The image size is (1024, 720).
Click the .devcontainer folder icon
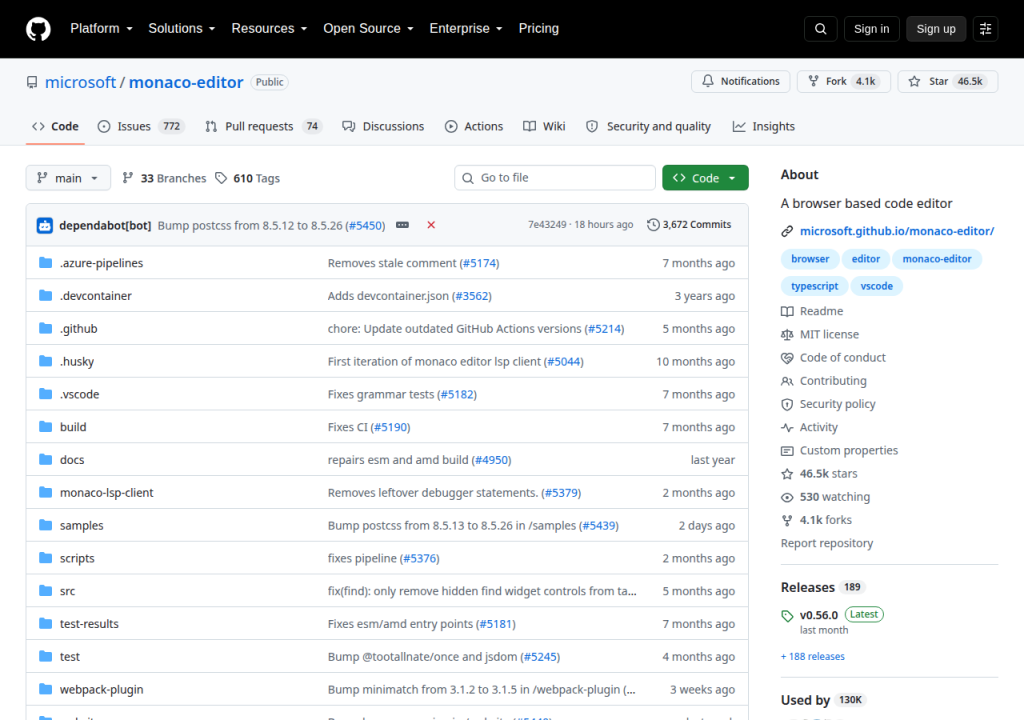(45, 295)
